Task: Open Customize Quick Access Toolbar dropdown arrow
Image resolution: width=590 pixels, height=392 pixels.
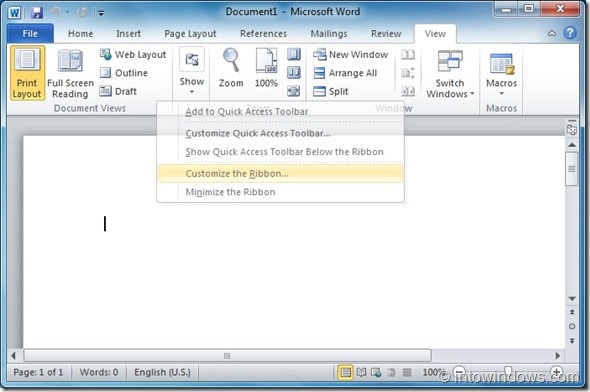Action: coord(101,13)
